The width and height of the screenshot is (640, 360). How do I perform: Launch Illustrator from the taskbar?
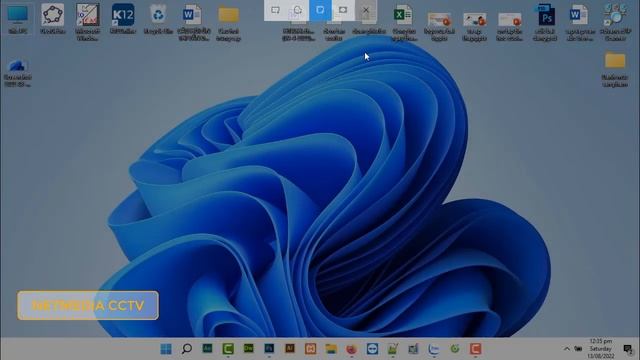point(290,349)
